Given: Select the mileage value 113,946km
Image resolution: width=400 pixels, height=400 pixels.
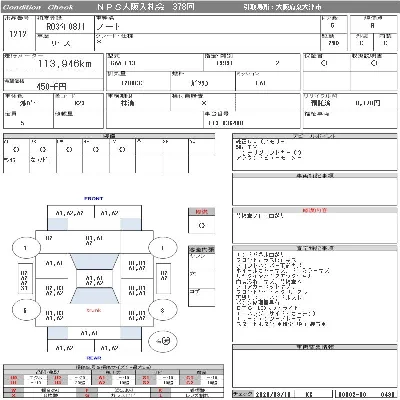Looking at the screenshot, I should click(x=65, y=63).
